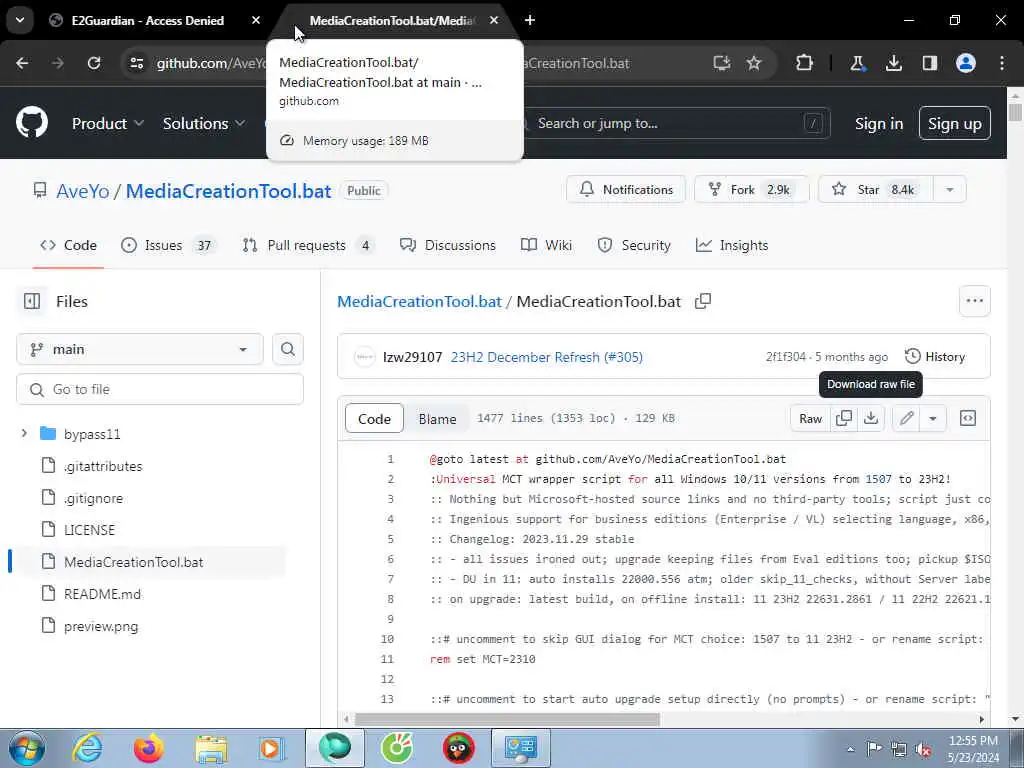Click the Sign in link

click(x=879, y=123)
